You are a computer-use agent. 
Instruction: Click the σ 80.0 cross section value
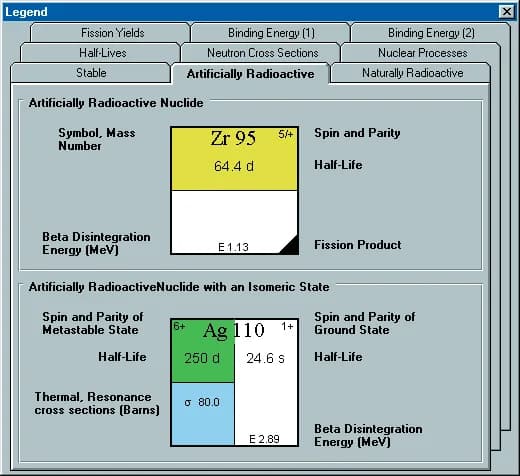pos(202,402)
